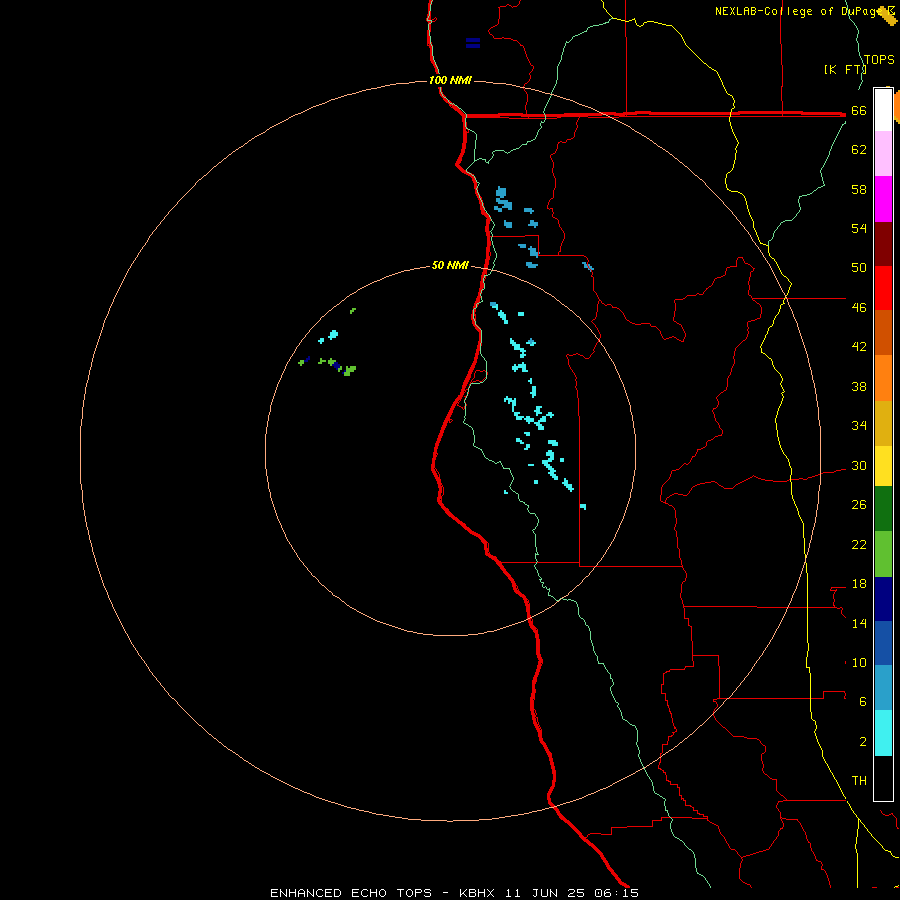The height and width of the screenshot is (900, 900).
Task: Click the "46" legend value
Action: (859, 308)
